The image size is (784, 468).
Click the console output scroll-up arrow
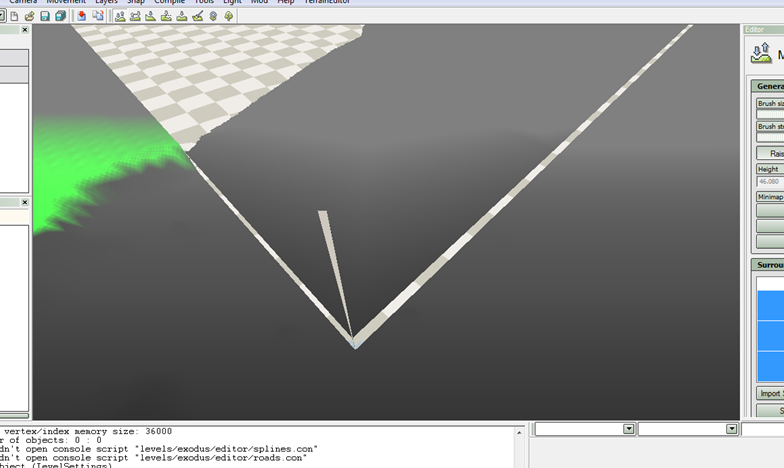click(x=519, y=432)
